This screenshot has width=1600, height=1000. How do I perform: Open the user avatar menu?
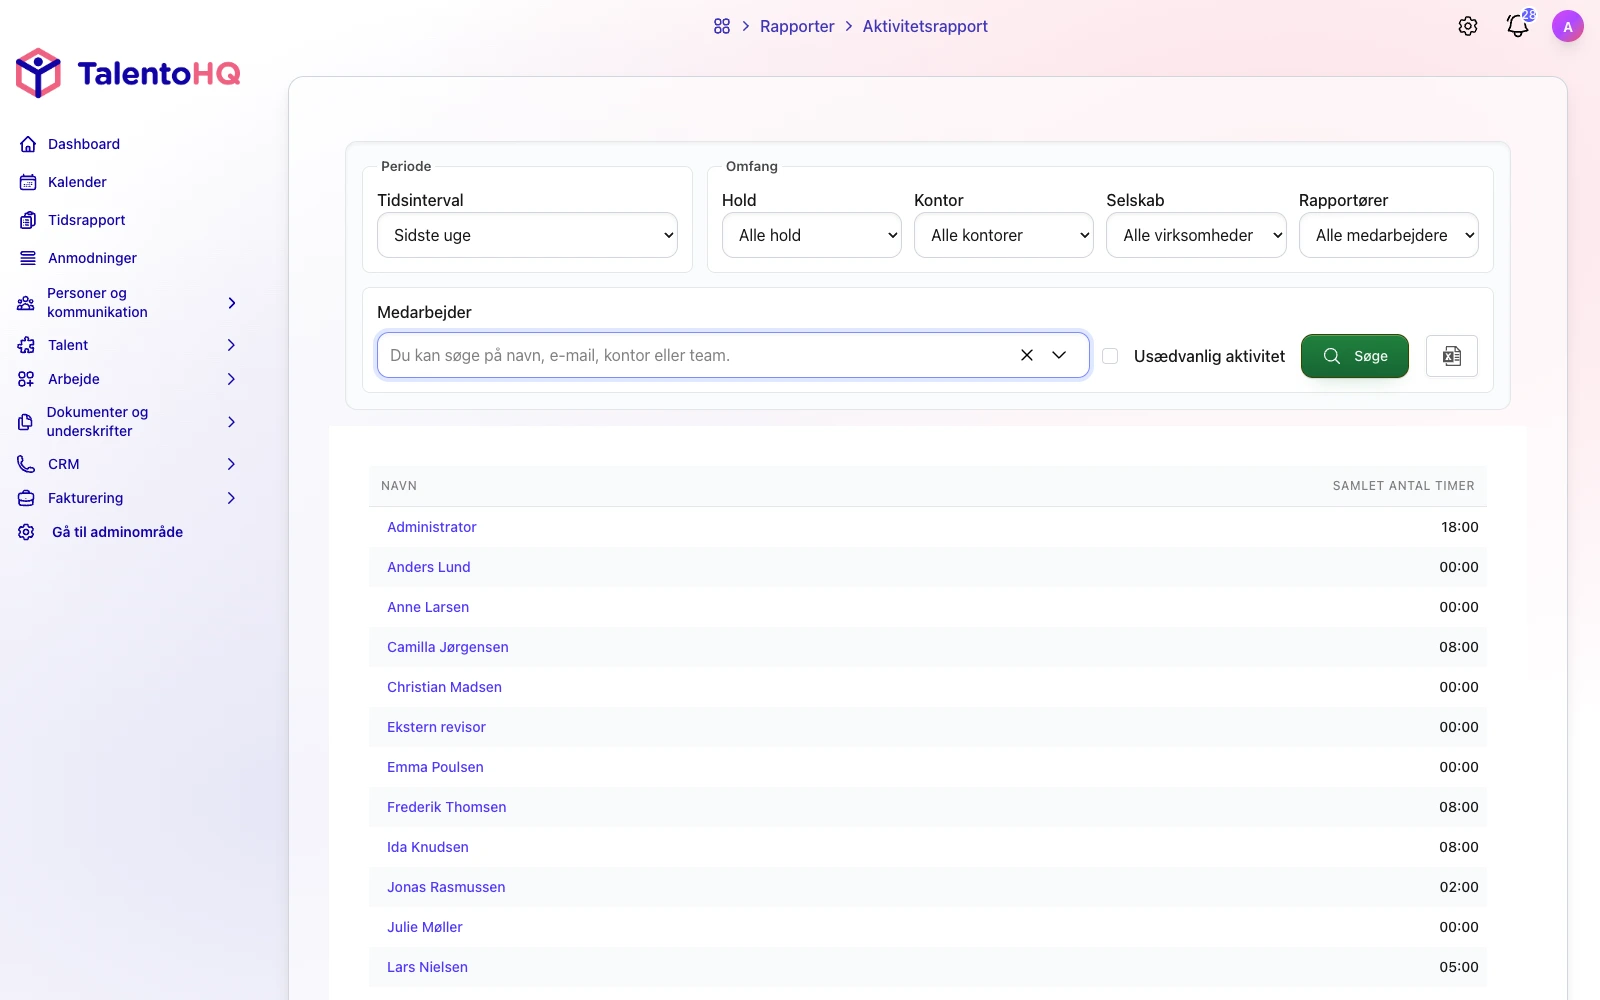click(x=1568, y=26)
